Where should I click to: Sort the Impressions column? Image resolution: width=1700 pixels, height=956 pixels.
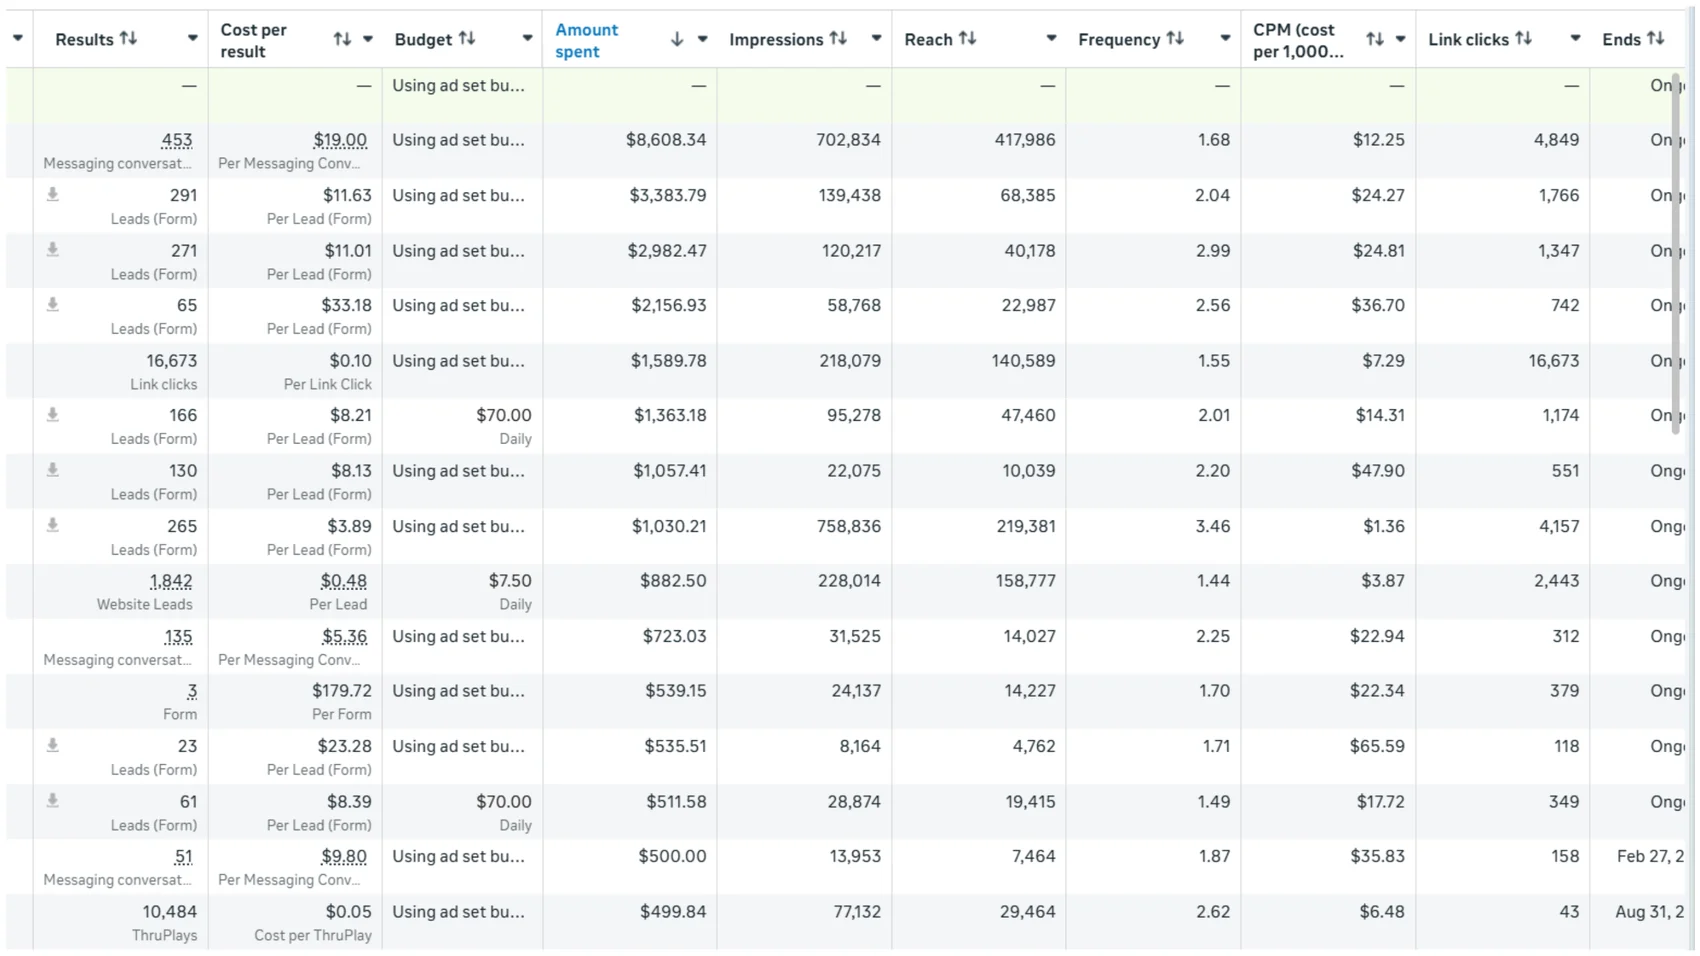838,39
